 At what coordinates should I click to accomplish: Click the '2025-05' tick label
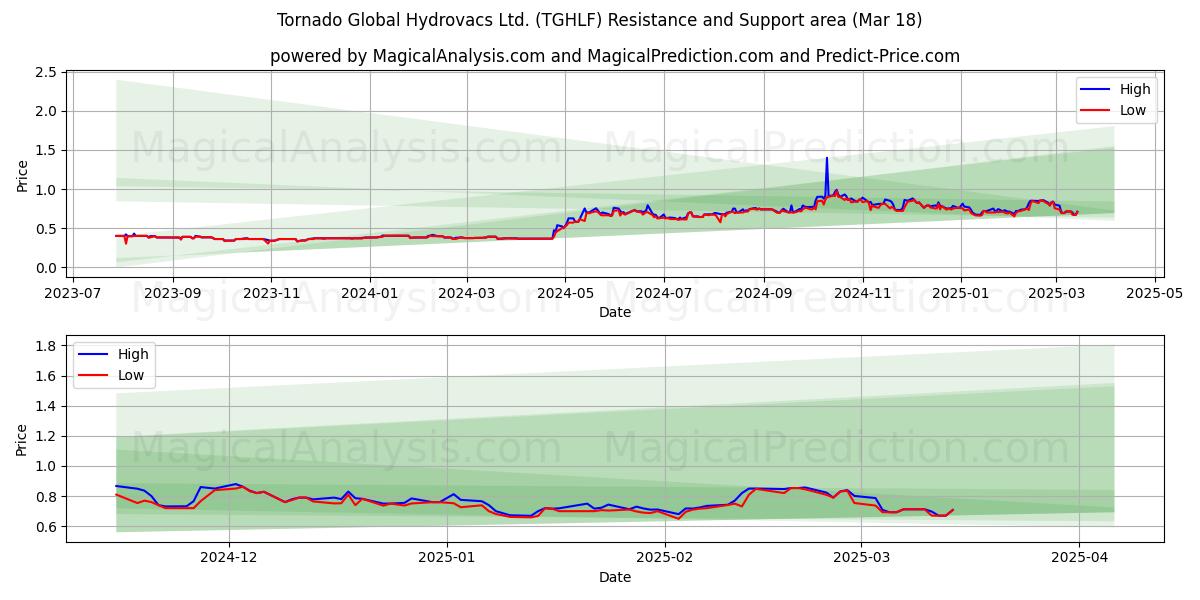1155,293
